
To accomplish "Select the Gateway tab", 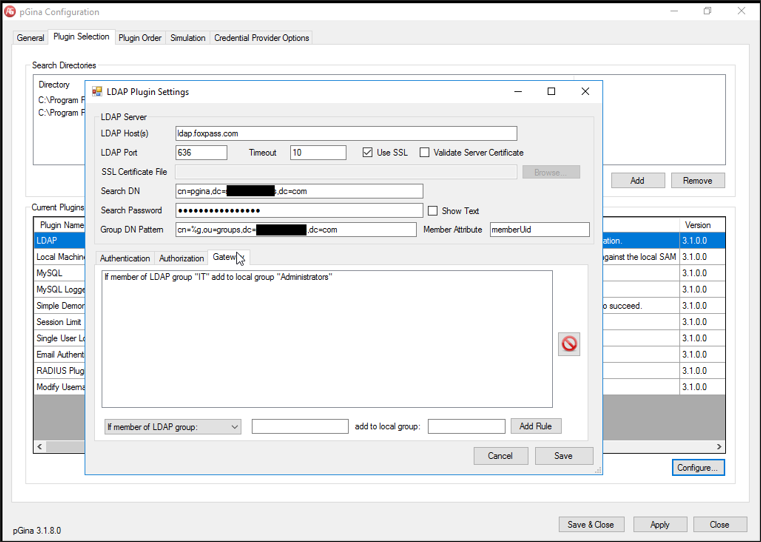I will tap(228, 257).
